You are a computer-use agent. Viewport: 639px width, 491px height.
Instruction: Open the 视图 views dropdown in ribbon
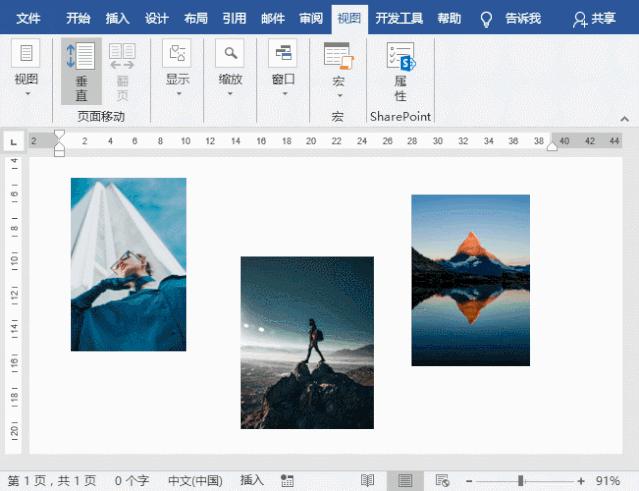[x=26, y=68]
